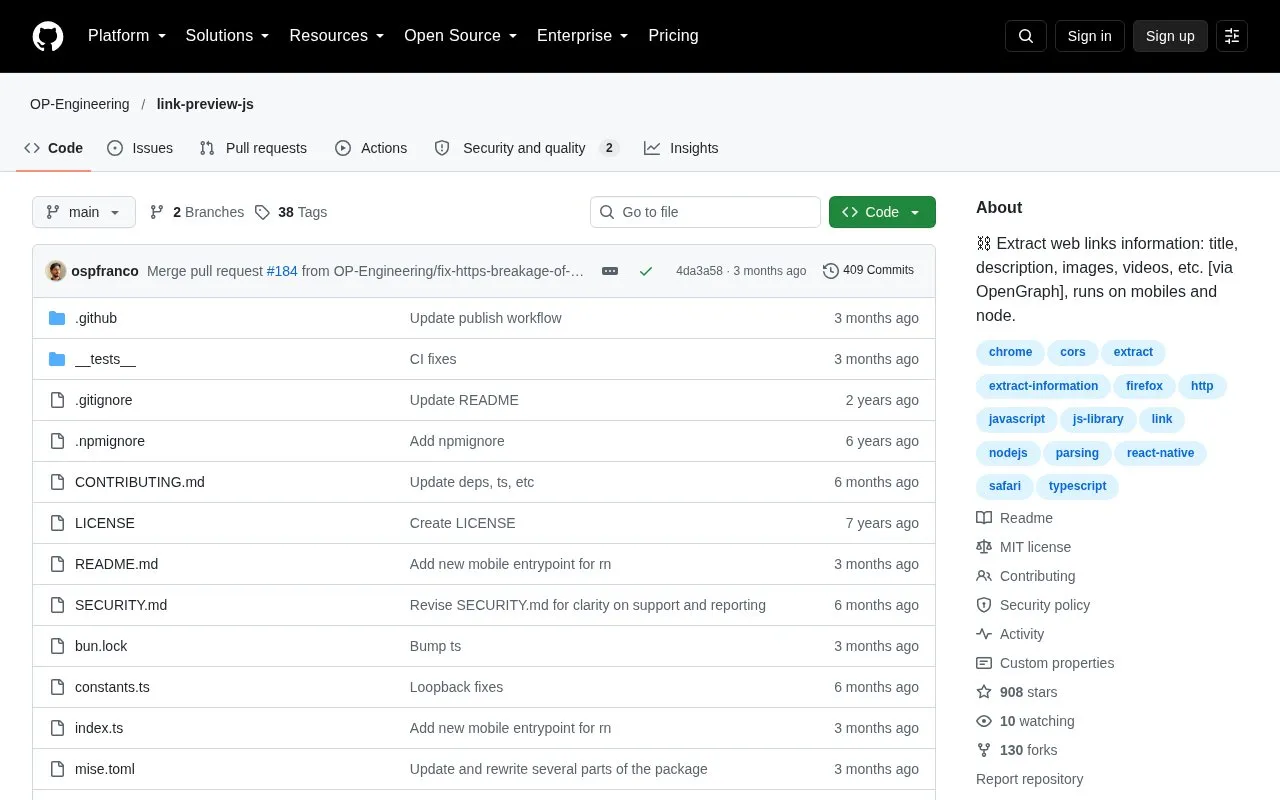Click the book icon beside Readme
The height and width of the screenshot is (800, 1280).
[984, 518]
